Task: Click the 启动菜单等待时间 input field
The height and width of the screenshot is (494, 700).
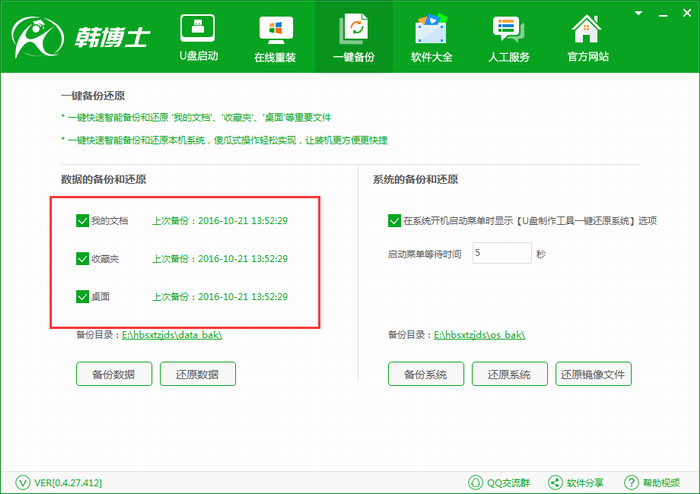Action: point(502,253)
